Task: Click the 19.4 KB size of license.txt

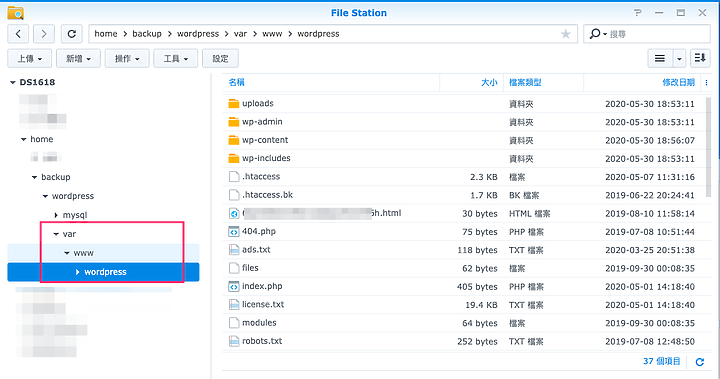Action: [x=481, y=305]
